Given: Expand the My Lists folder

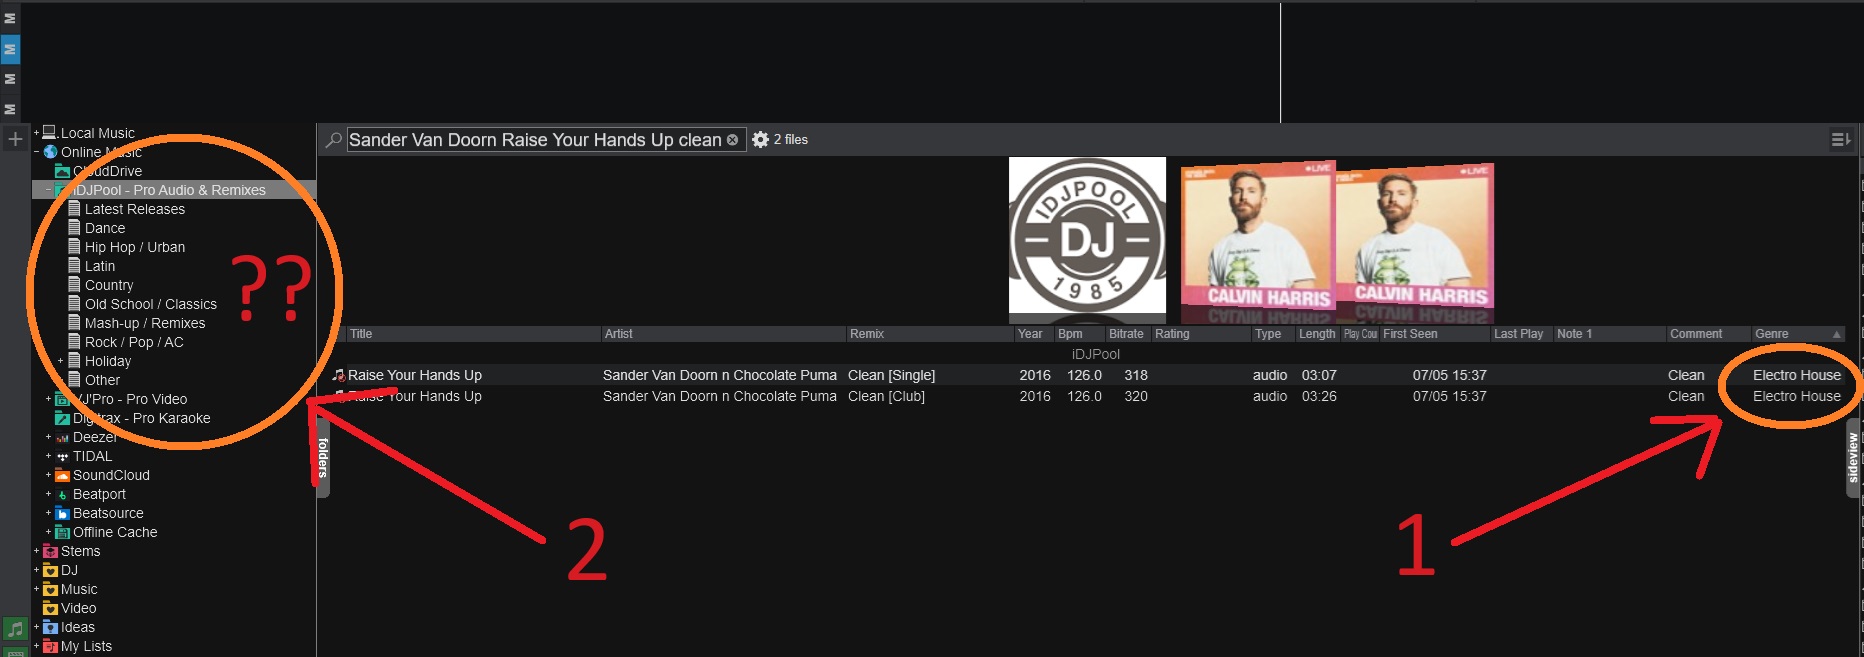Looking at the screenshot, I should [x=36, y=646].
